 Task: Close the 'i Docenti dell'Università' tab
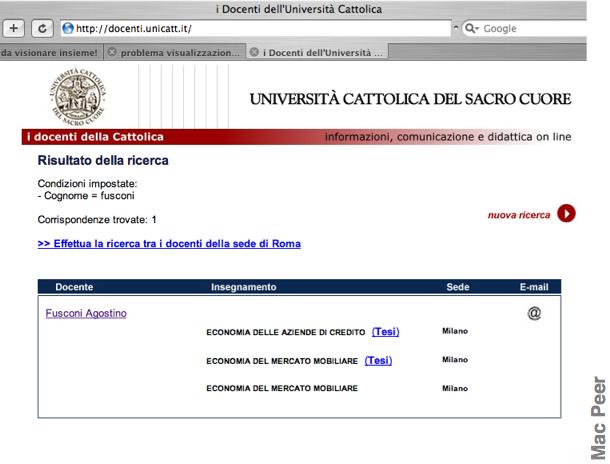254,52
